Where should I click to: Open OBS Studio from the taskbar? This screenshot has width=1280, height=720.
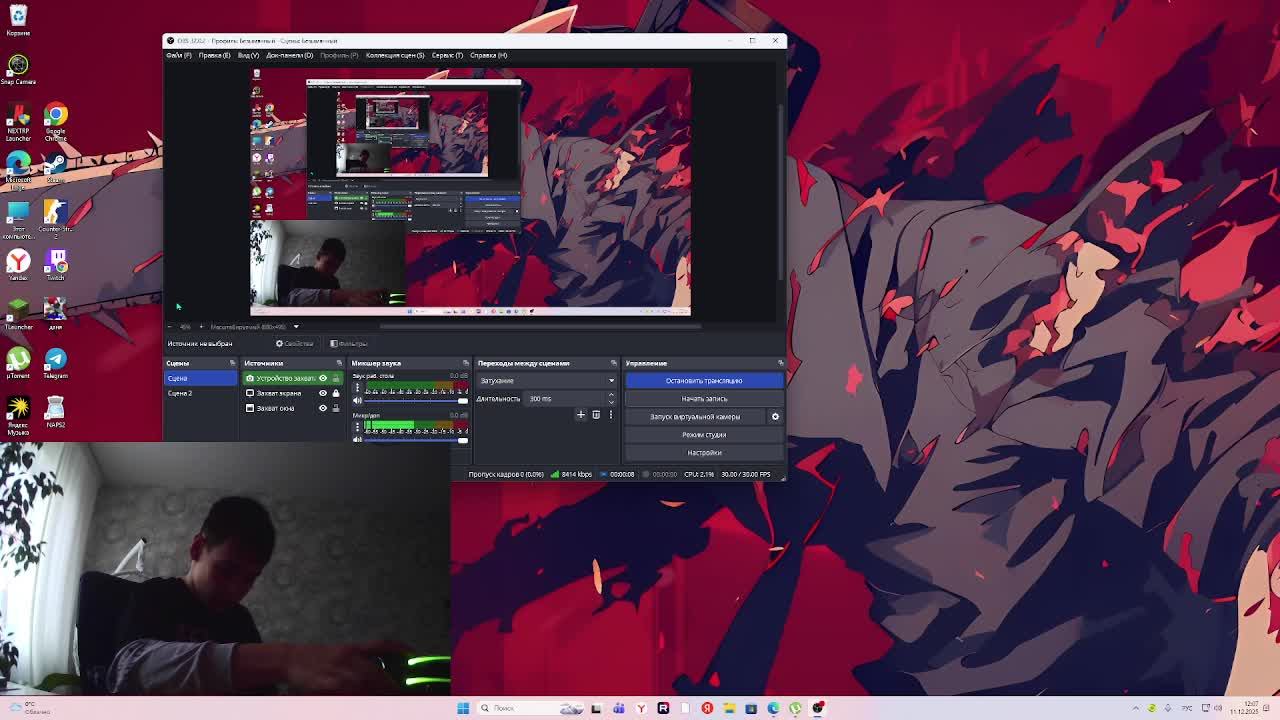818,708
